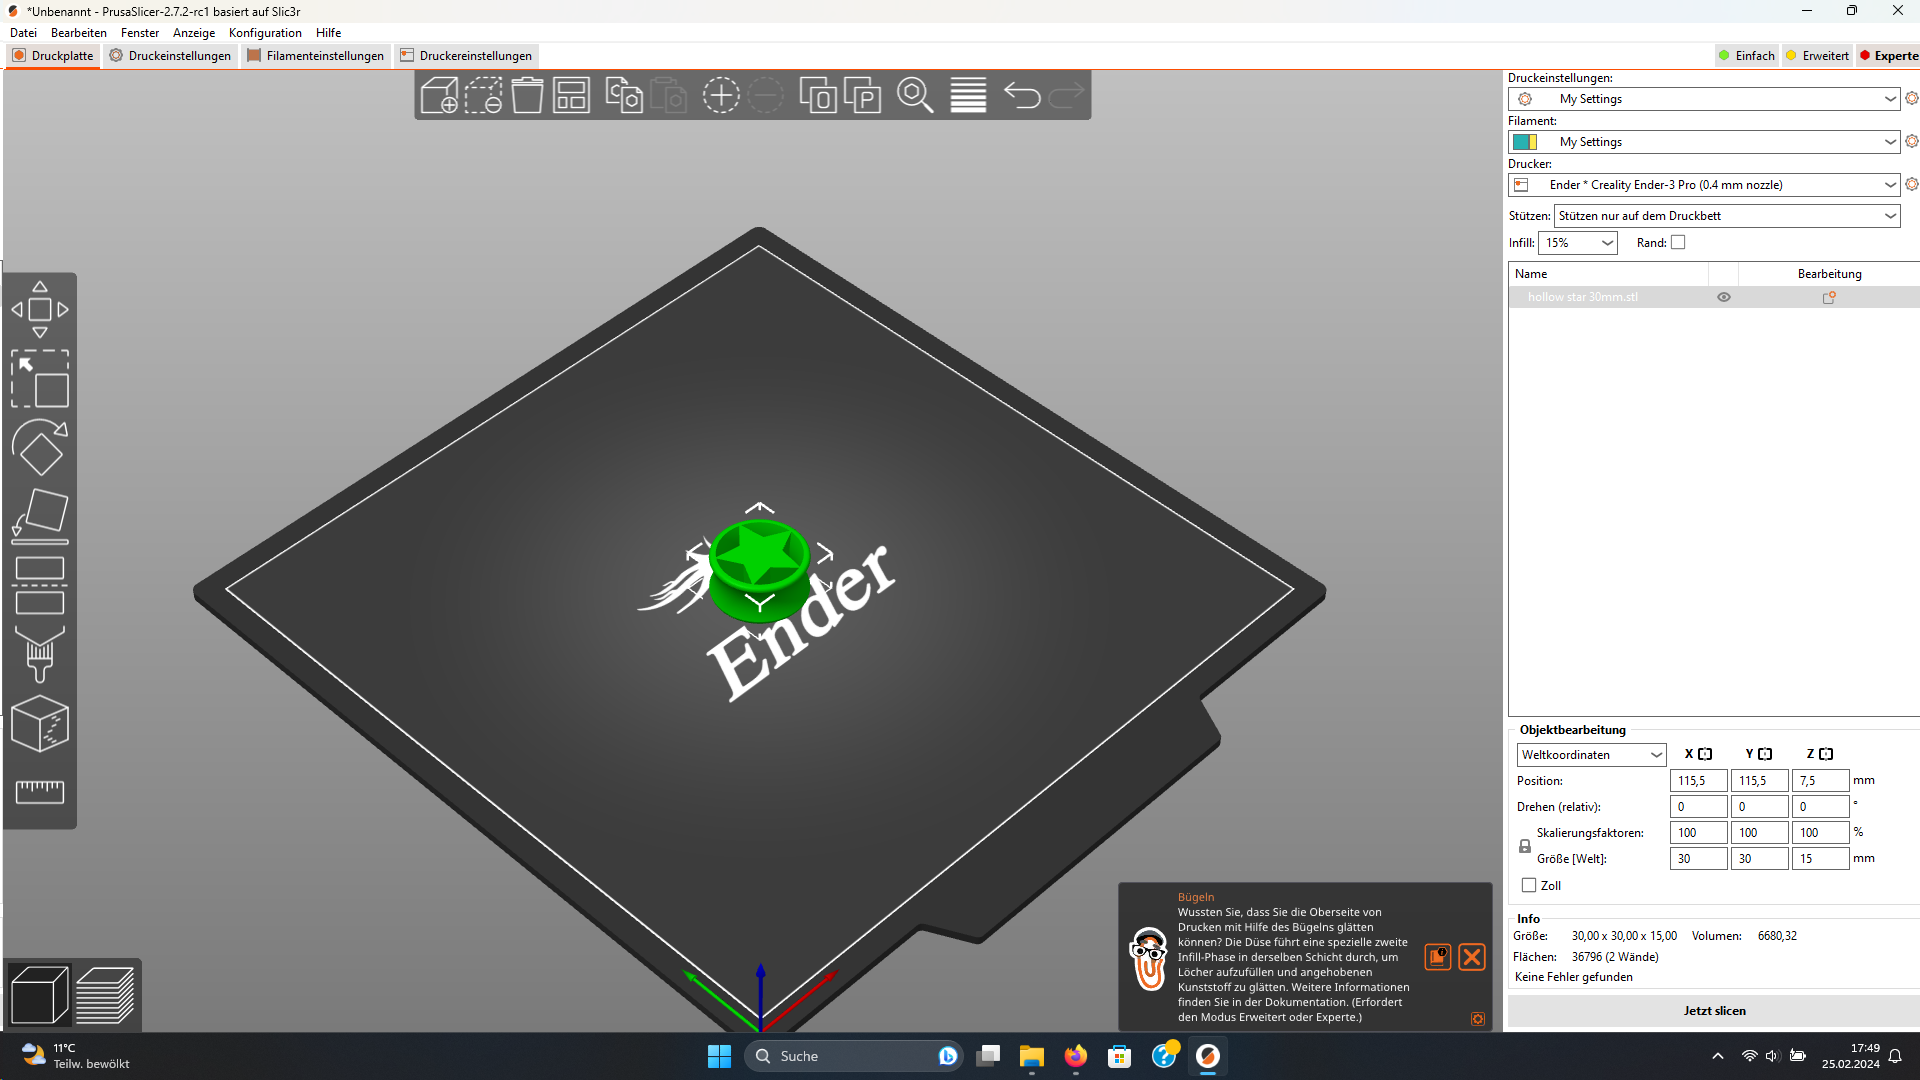Click the Undo arrow icon

pyautogui.click(x=1022, y=95)
